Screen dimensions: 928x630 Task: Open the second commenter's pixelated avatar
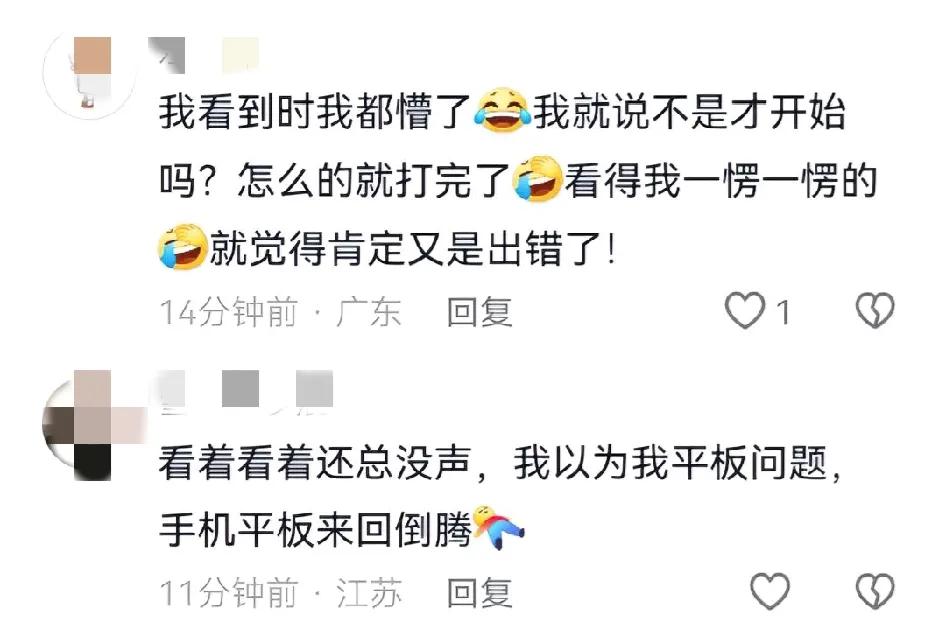click(x=90, y=425)
